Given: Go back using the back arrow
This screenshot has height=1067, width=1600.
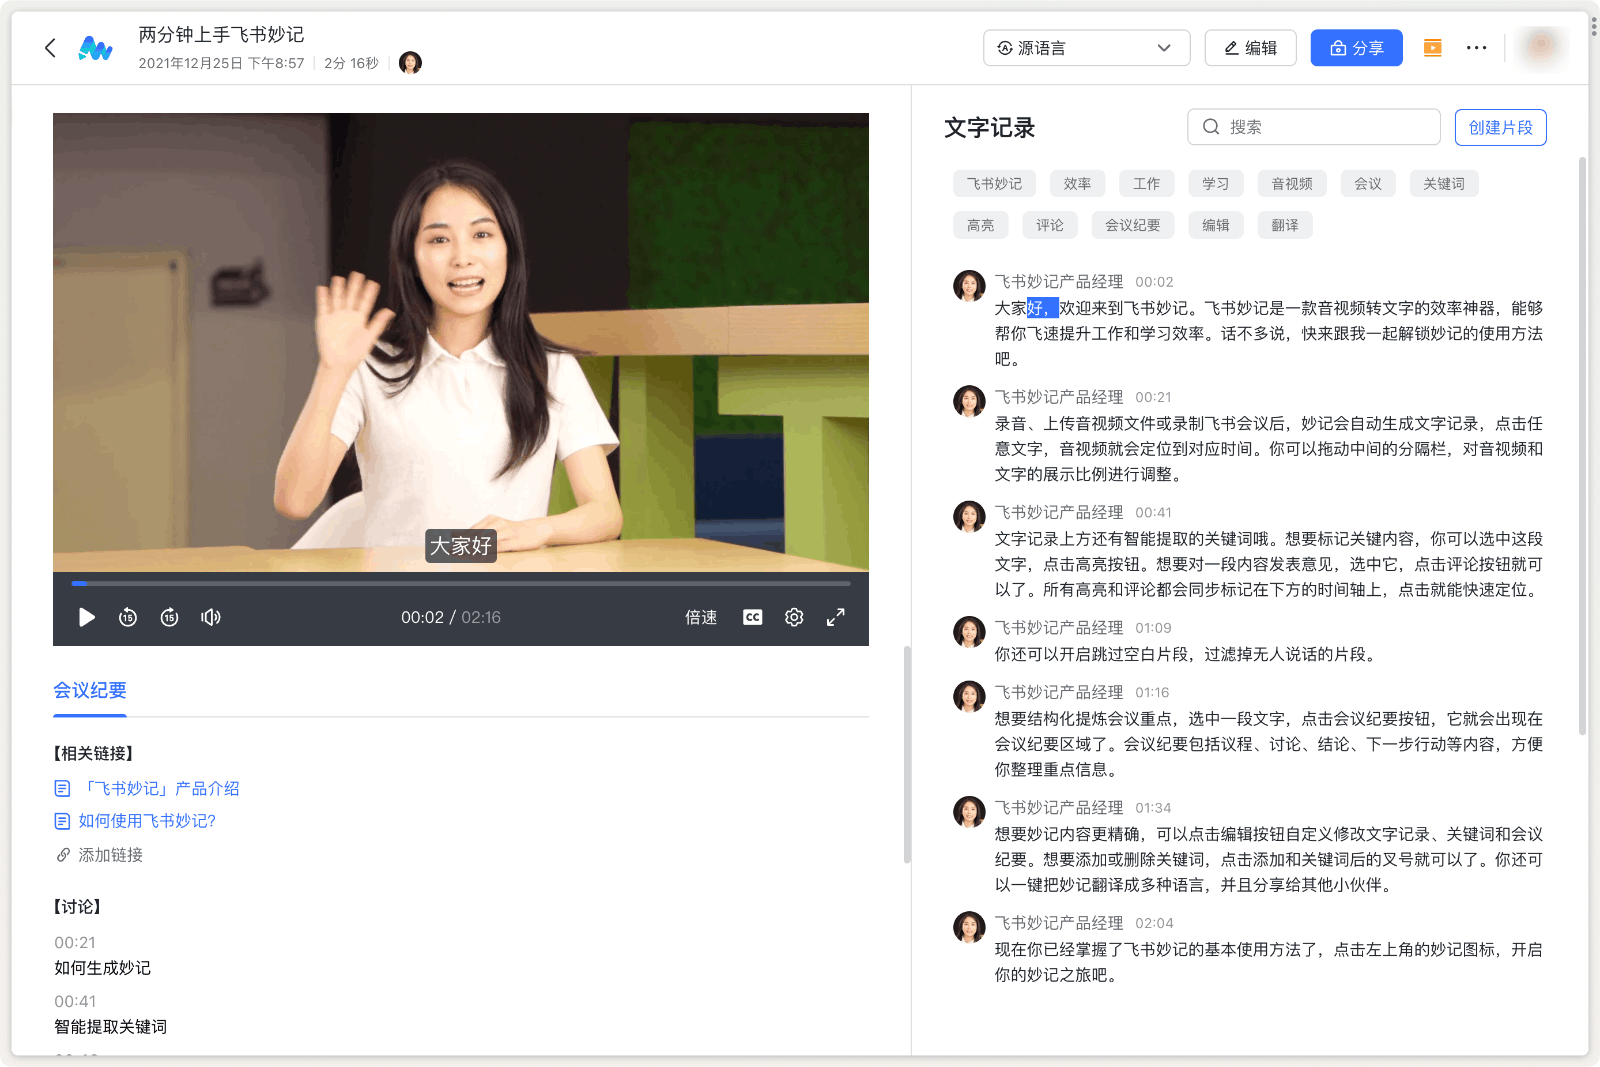Looking at the screenshot, I should tap(50, 47).
